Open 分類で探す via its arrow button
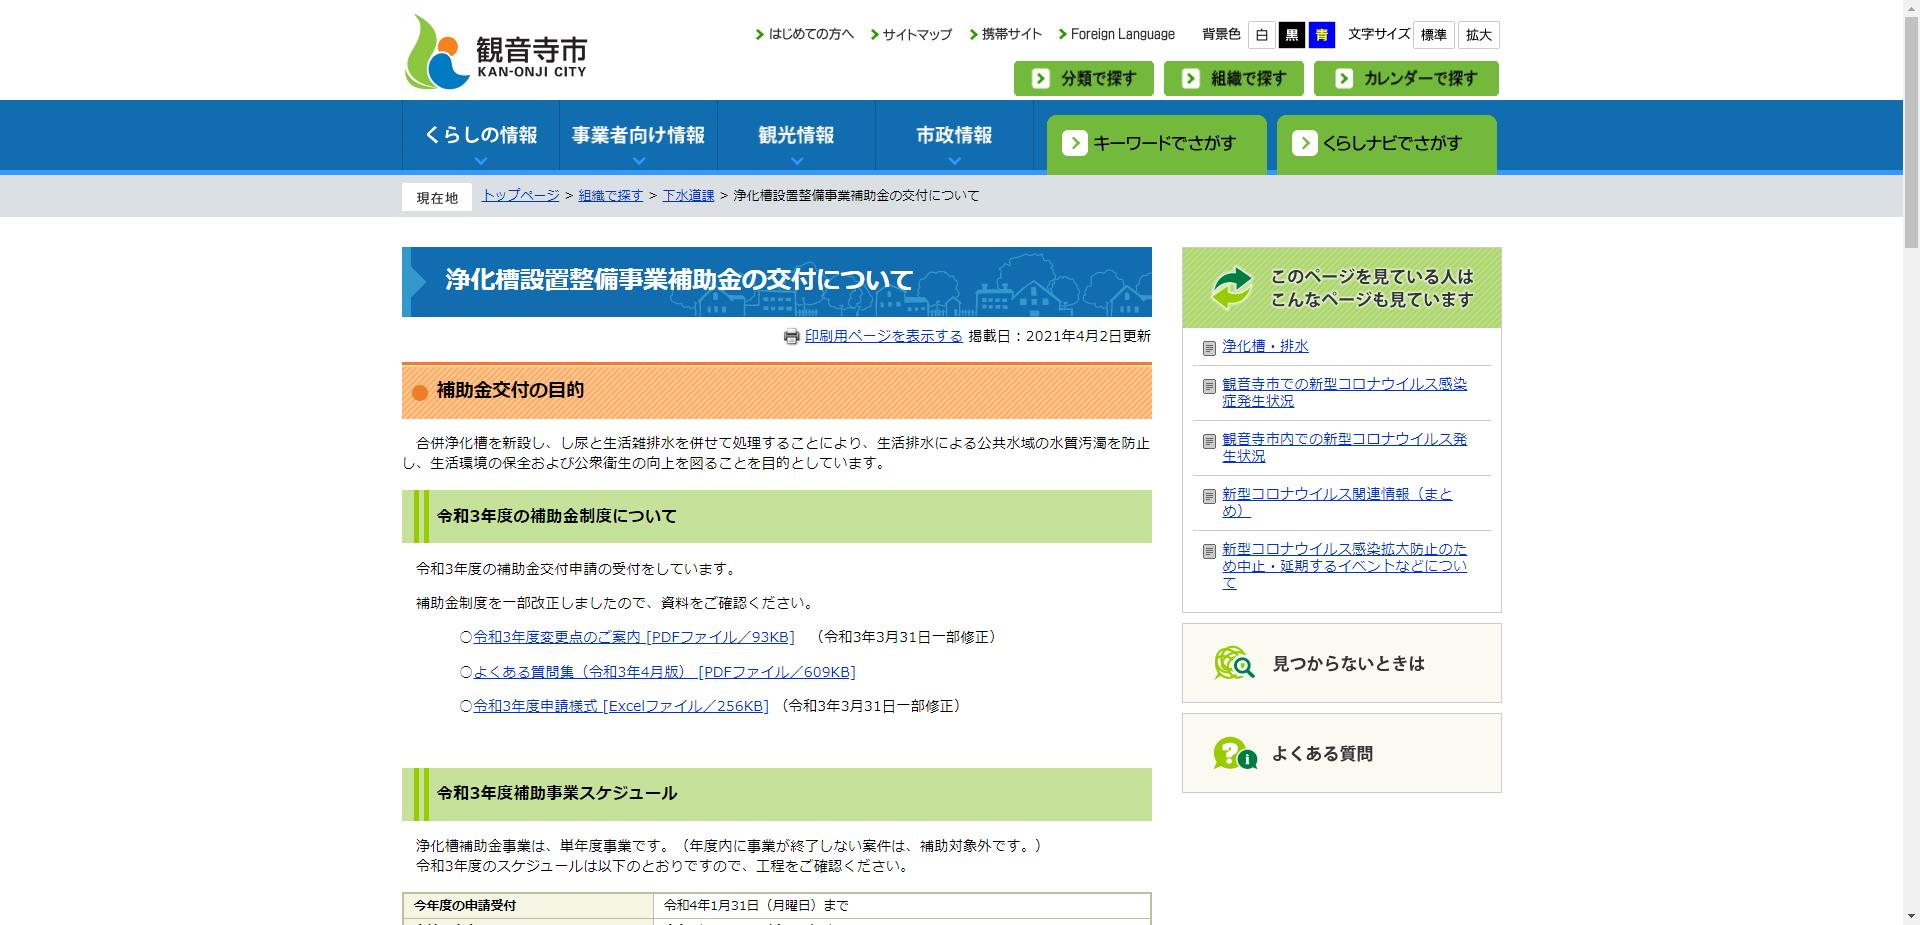Image resolution: width=1920 pixels, height=925 pixels. pyautogui.click(x=1043, y=78)
